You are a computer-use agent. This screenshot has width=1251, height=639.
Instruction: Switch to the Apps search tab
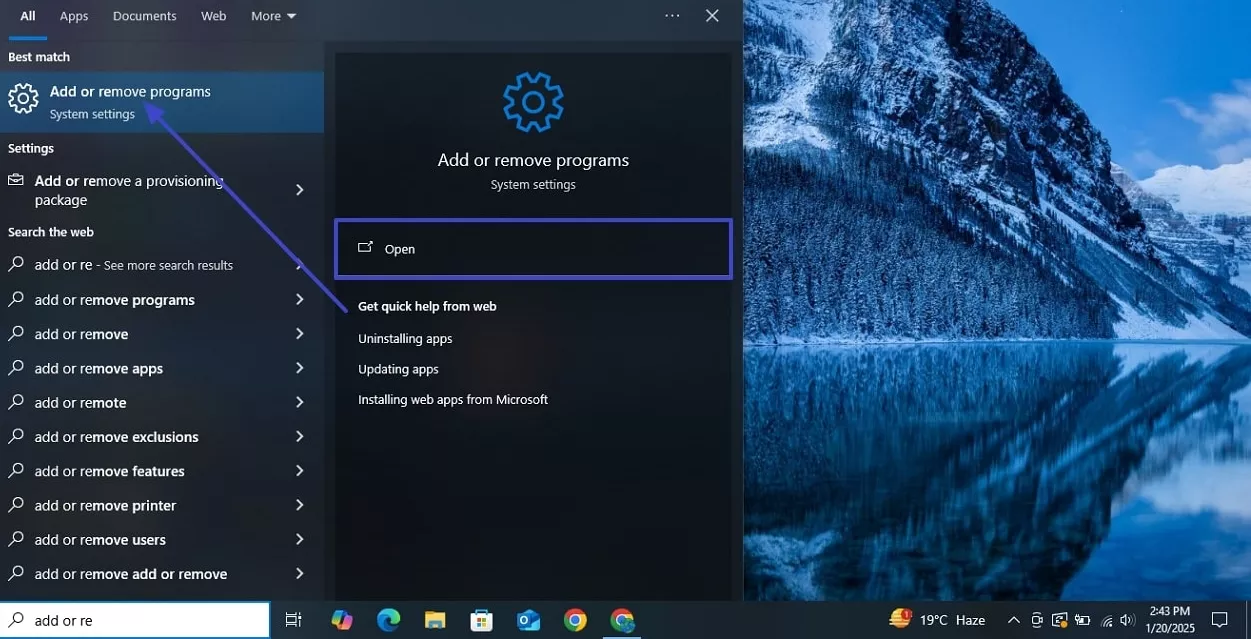click(x=73, y=15)
